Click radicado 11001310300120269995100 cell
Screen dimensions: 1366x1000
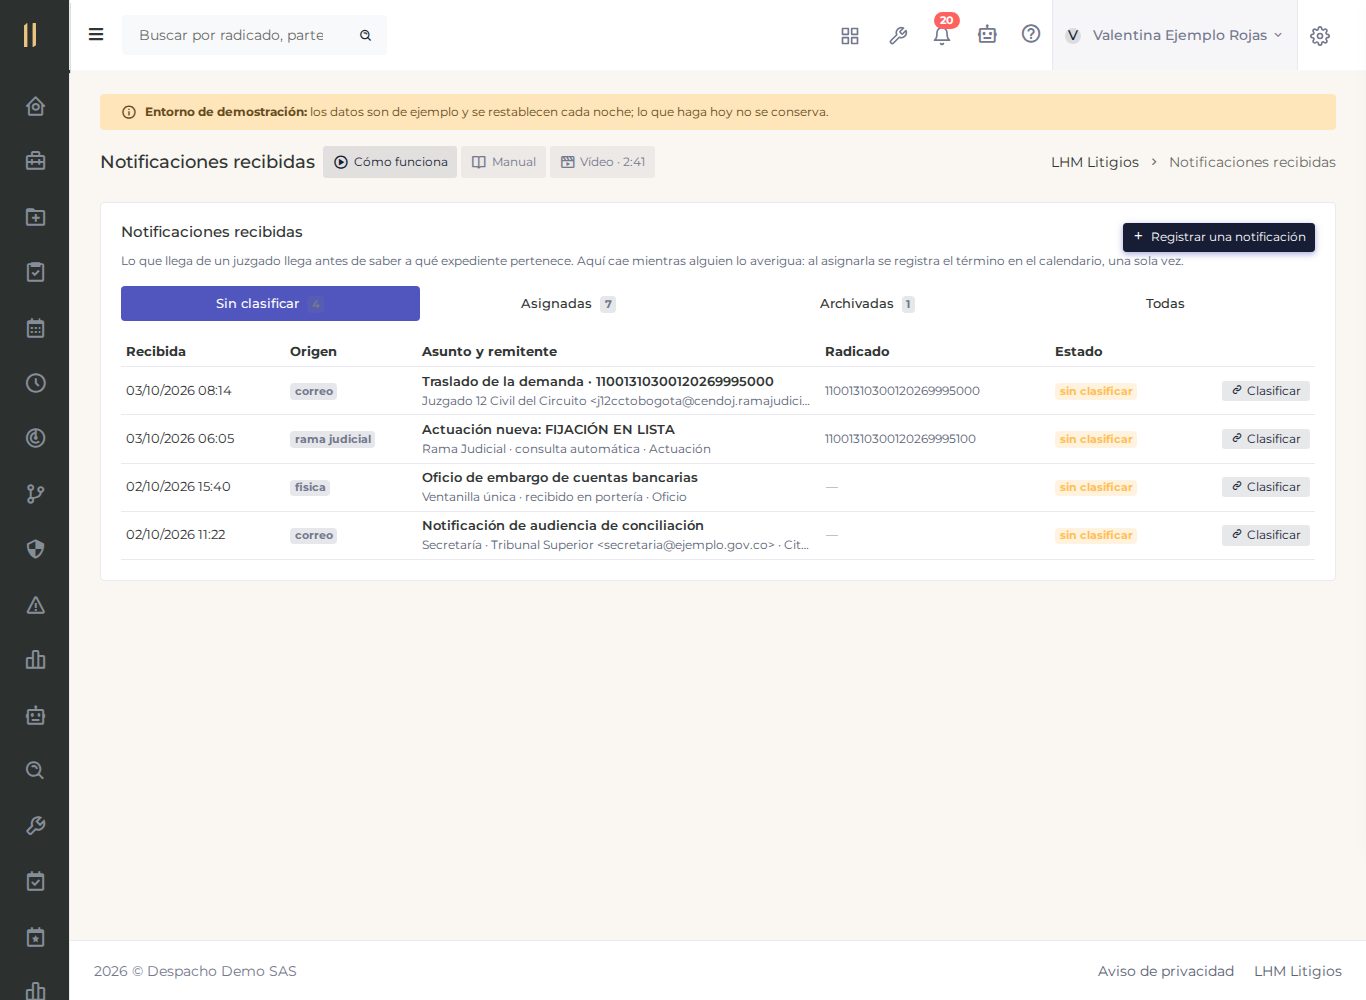coord(900,439)
